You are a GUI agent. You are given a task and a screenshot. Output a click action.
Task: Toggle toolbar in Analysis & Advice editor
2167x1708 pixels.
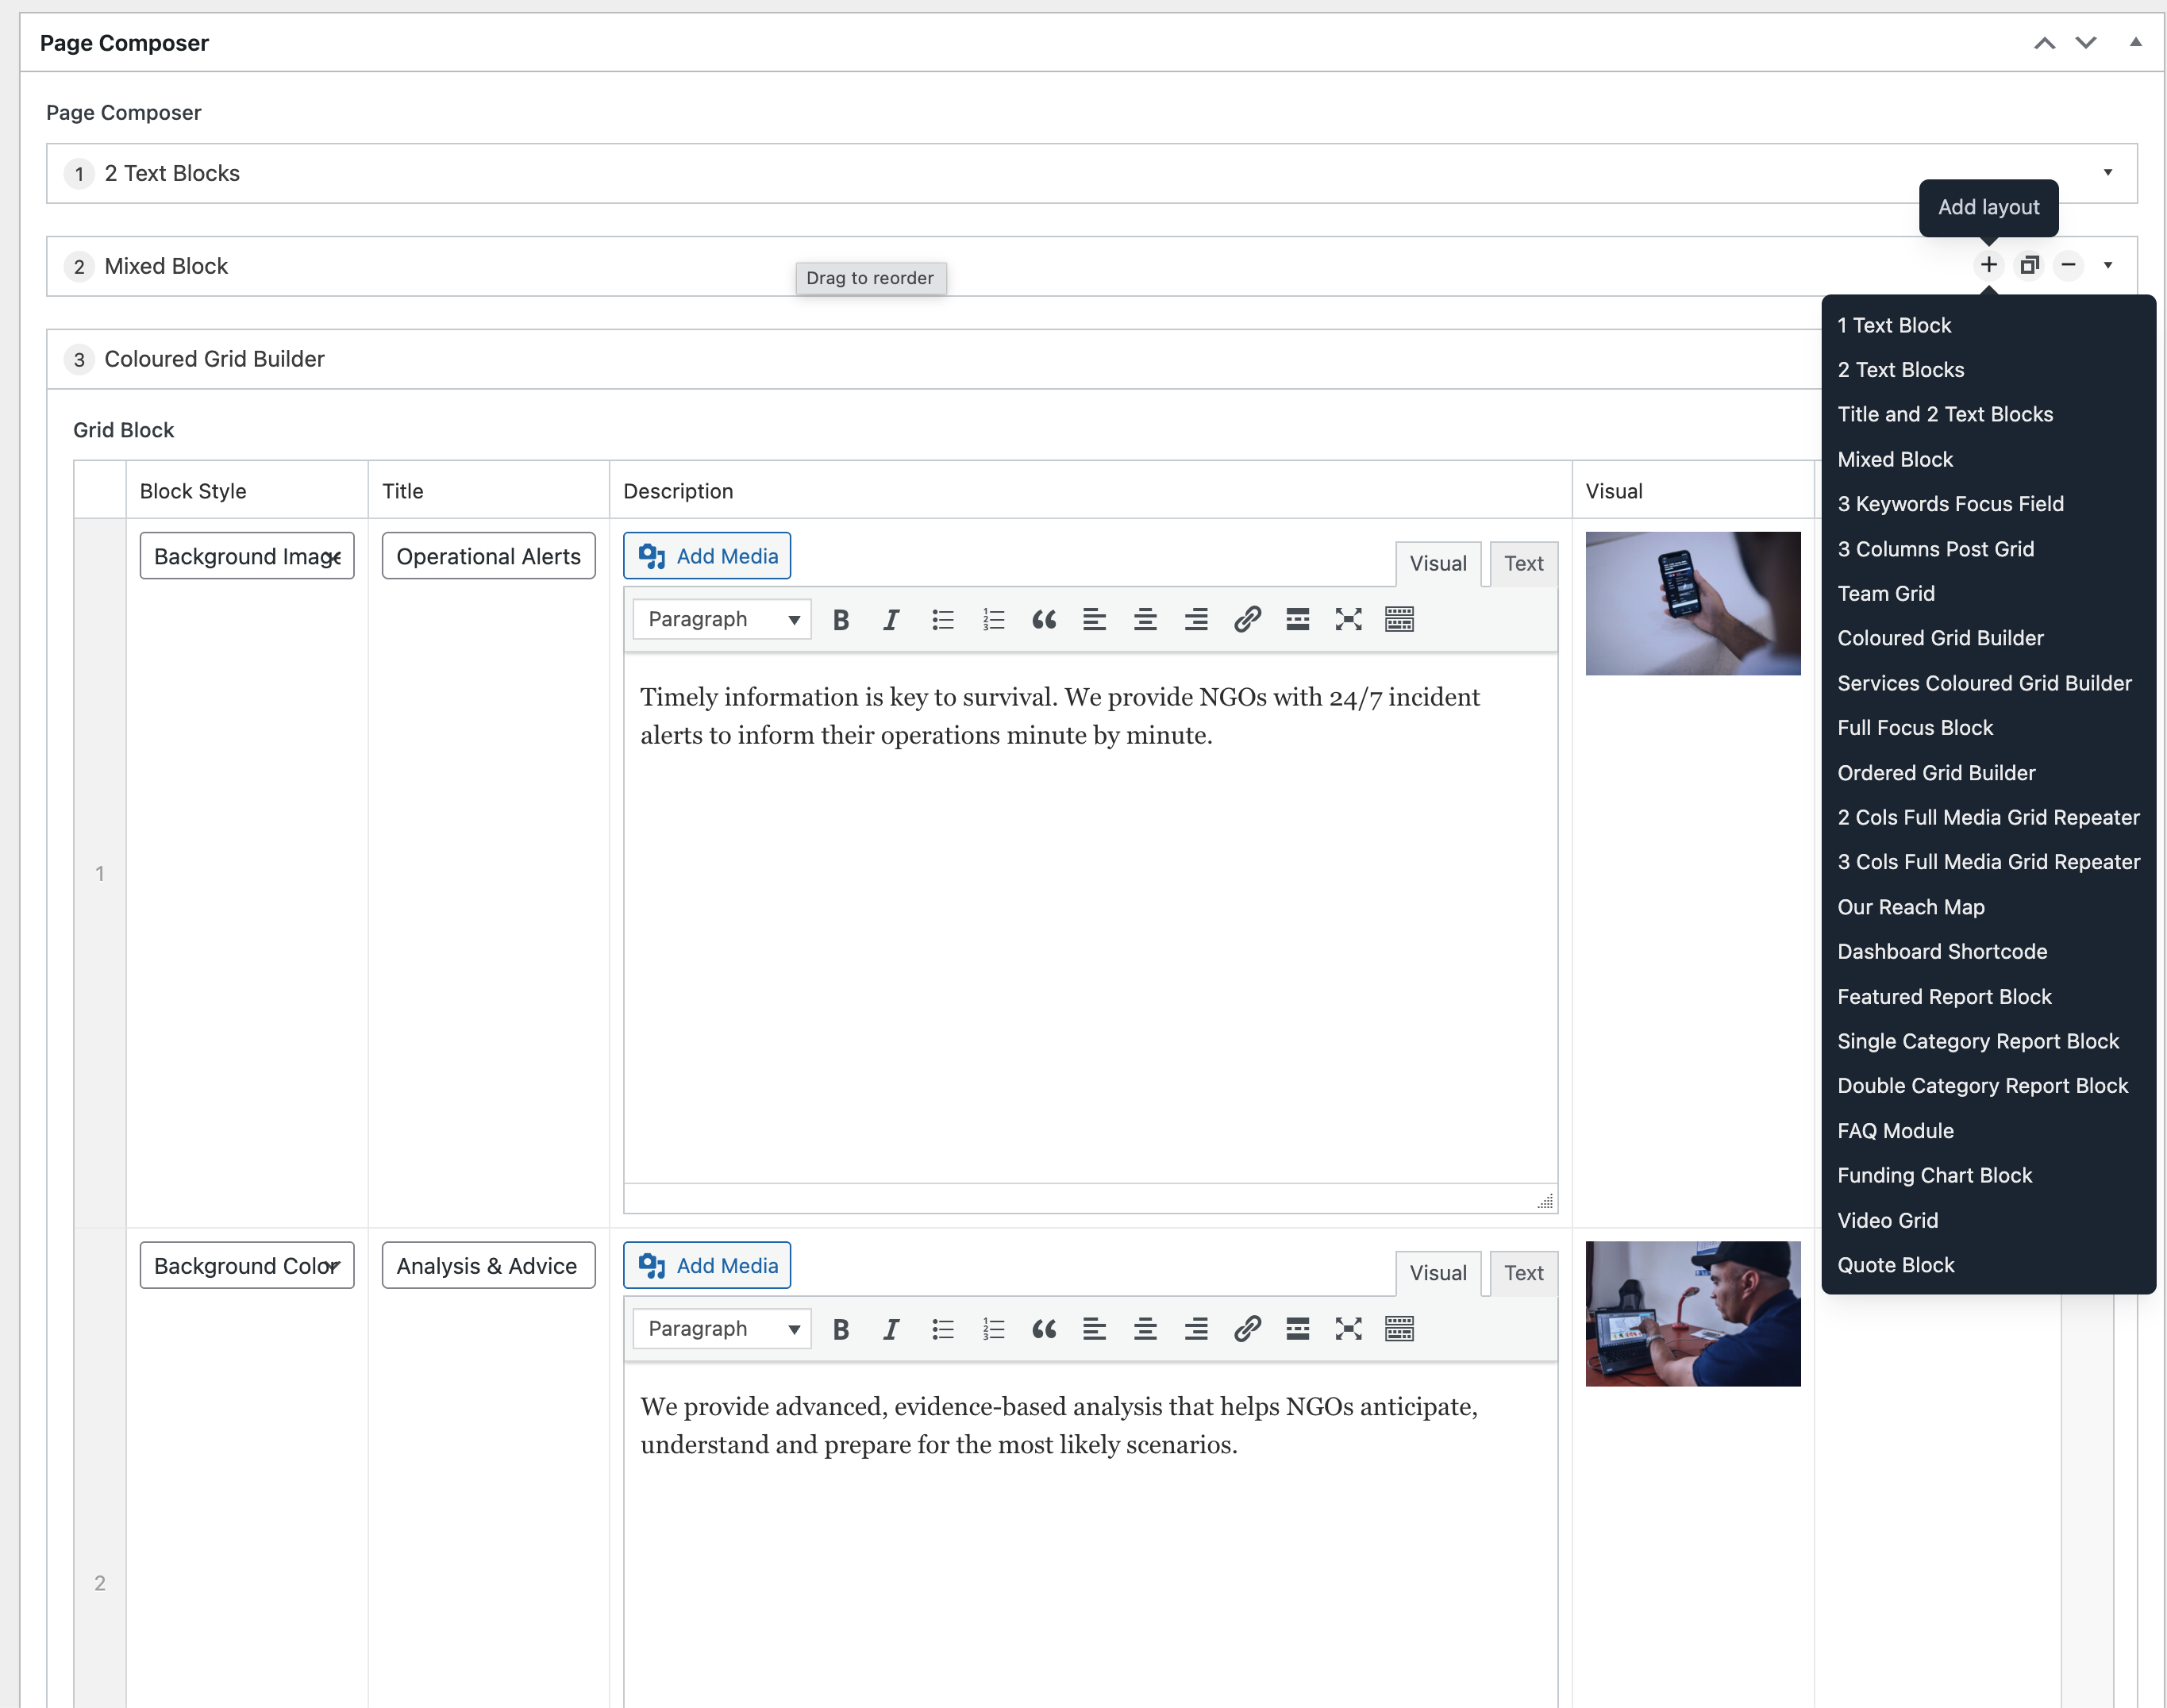coord(1399,1329)
